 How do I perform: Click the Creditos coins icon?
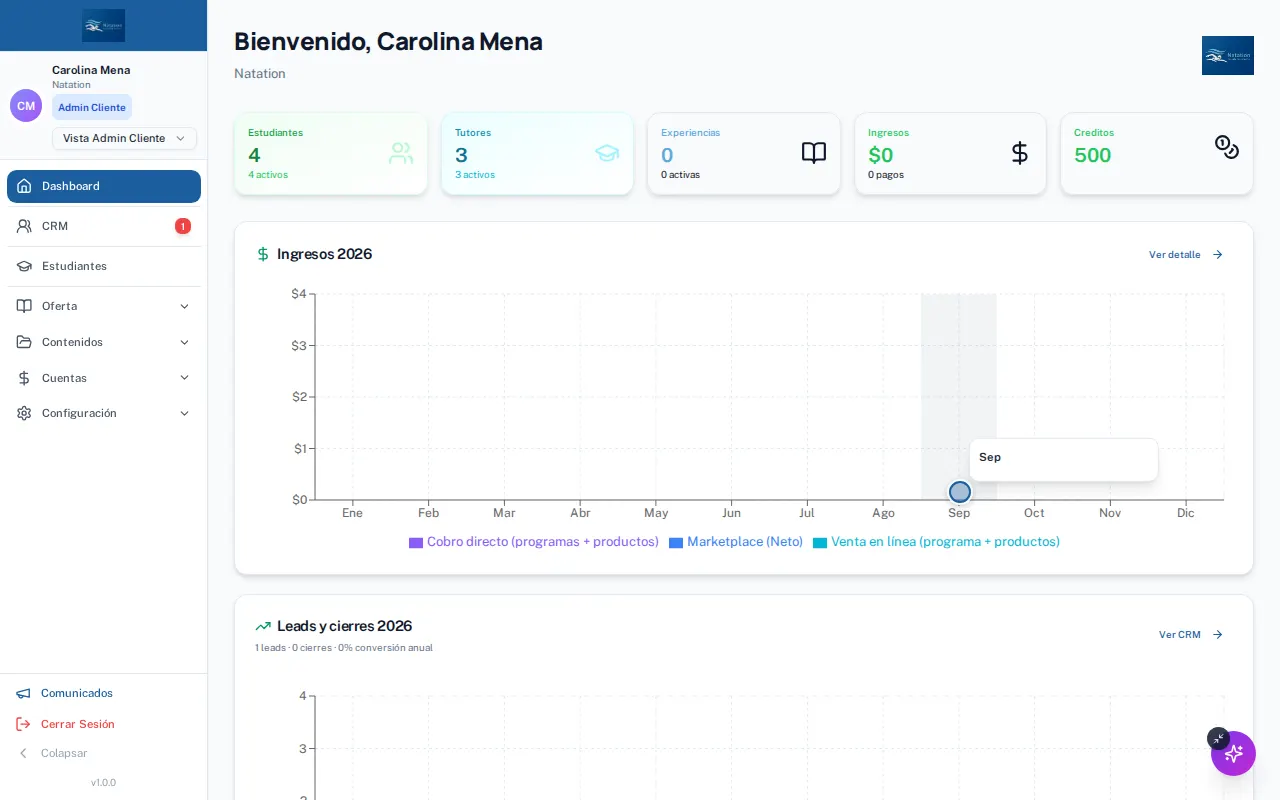pyautogui.click(x=1227, y=147)
